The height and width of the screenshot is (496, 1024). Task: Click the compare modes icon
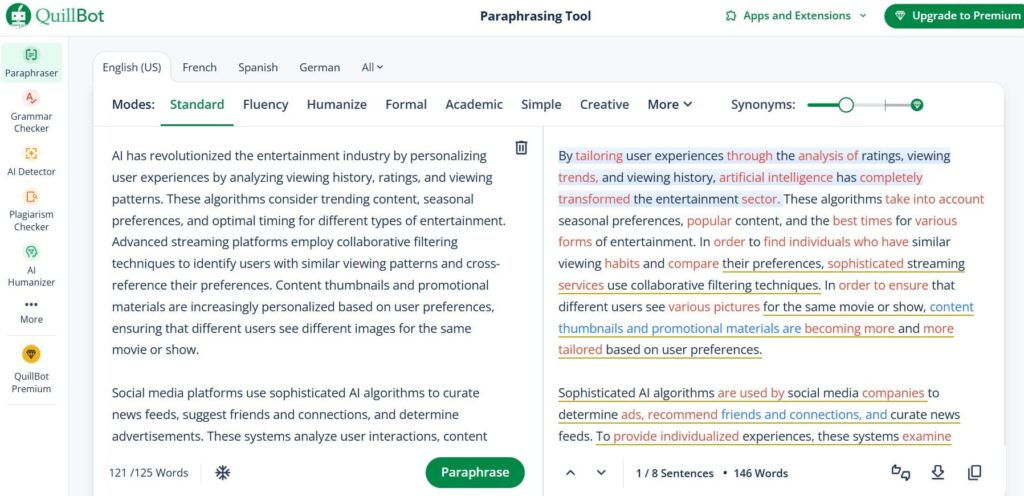point(901,473)
